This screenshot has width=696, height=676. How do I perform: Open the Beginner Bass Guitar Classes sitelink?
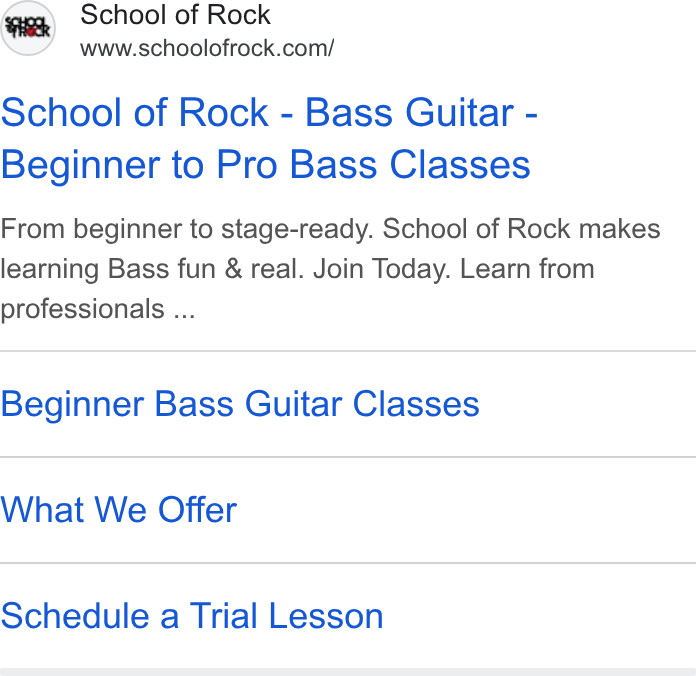(240, 404)
